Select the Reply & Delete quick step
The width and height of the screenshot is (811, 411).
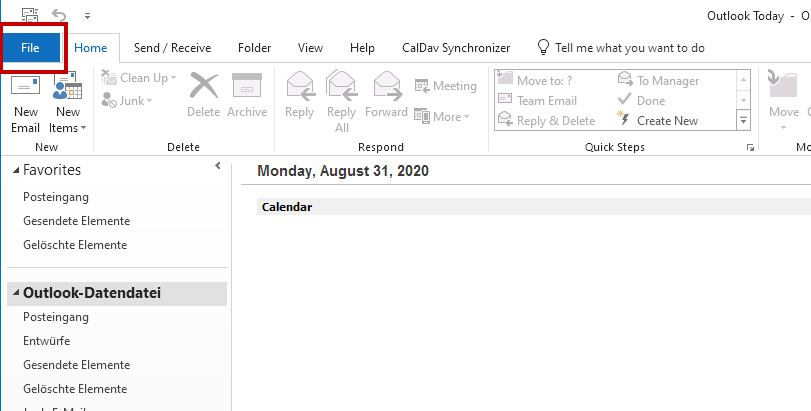(x=546, y=121)
